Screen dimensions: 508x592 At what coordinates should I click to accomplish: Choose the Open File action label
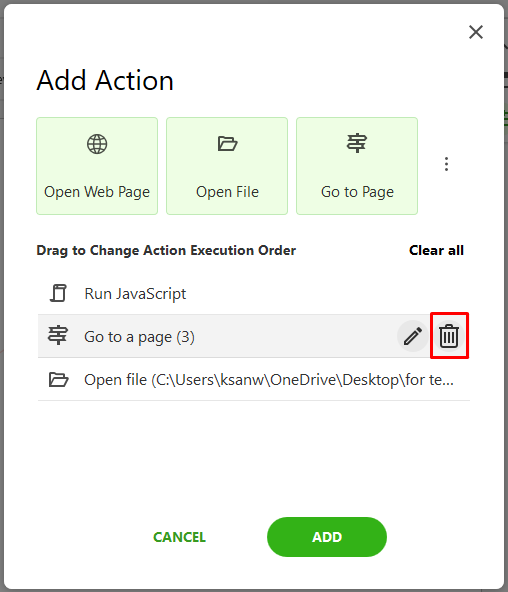pos(227,192)
